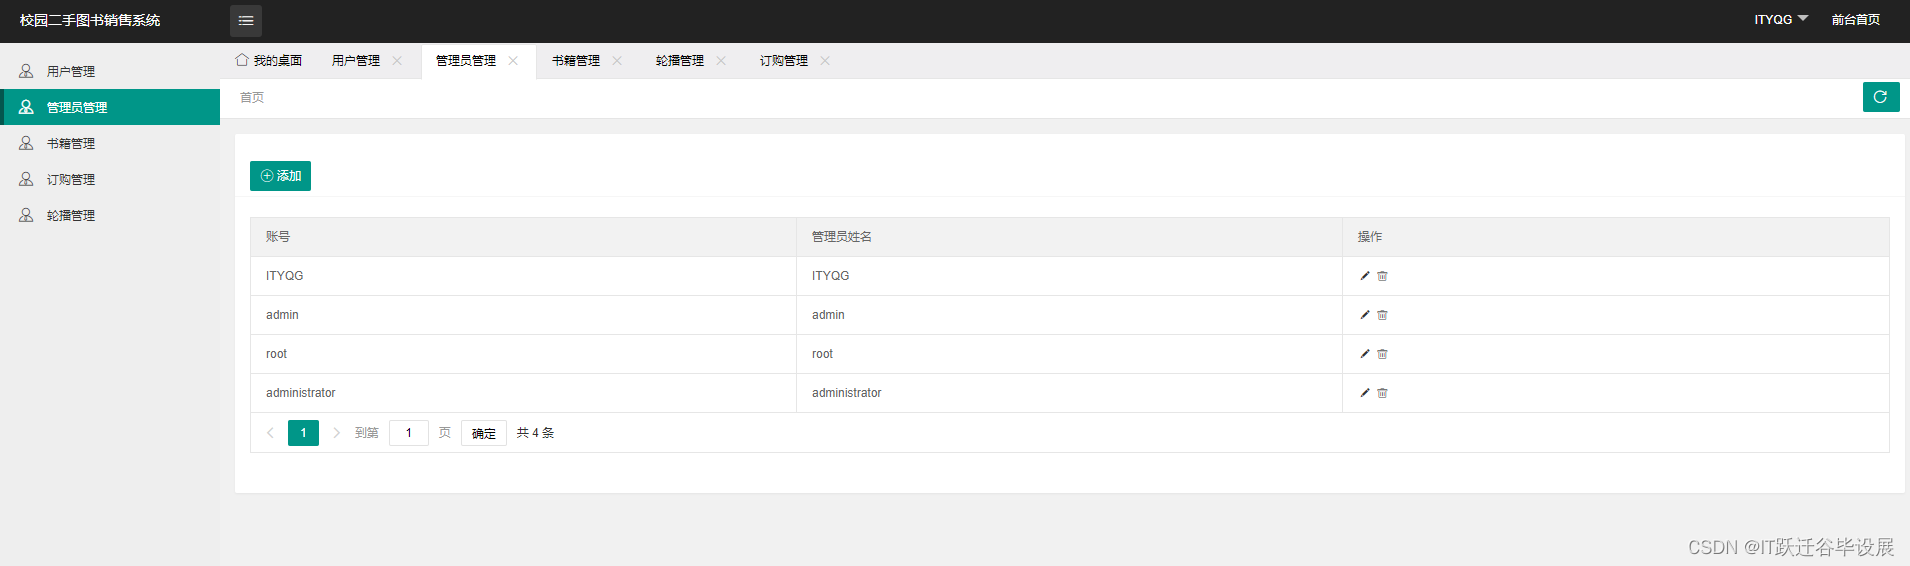1910x566 pixels.
Task: Open 订购管理 in the sidebar
Action: pyautogui.click(x=110, y=179)
